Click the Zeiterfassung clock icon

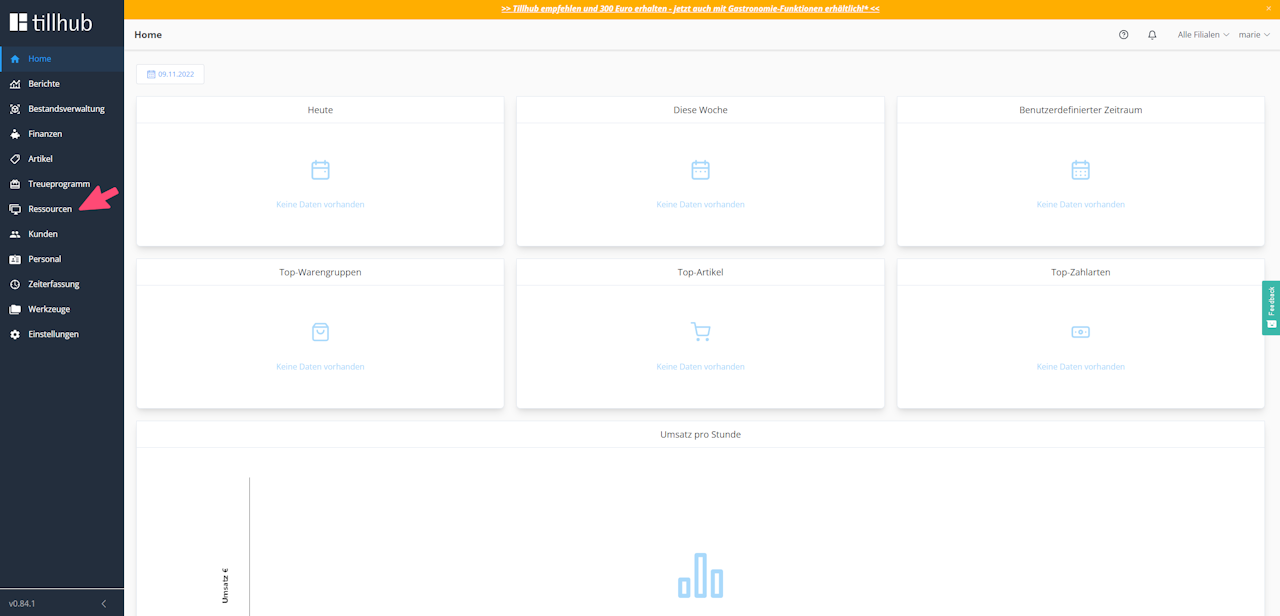click(x=15, y=284)
